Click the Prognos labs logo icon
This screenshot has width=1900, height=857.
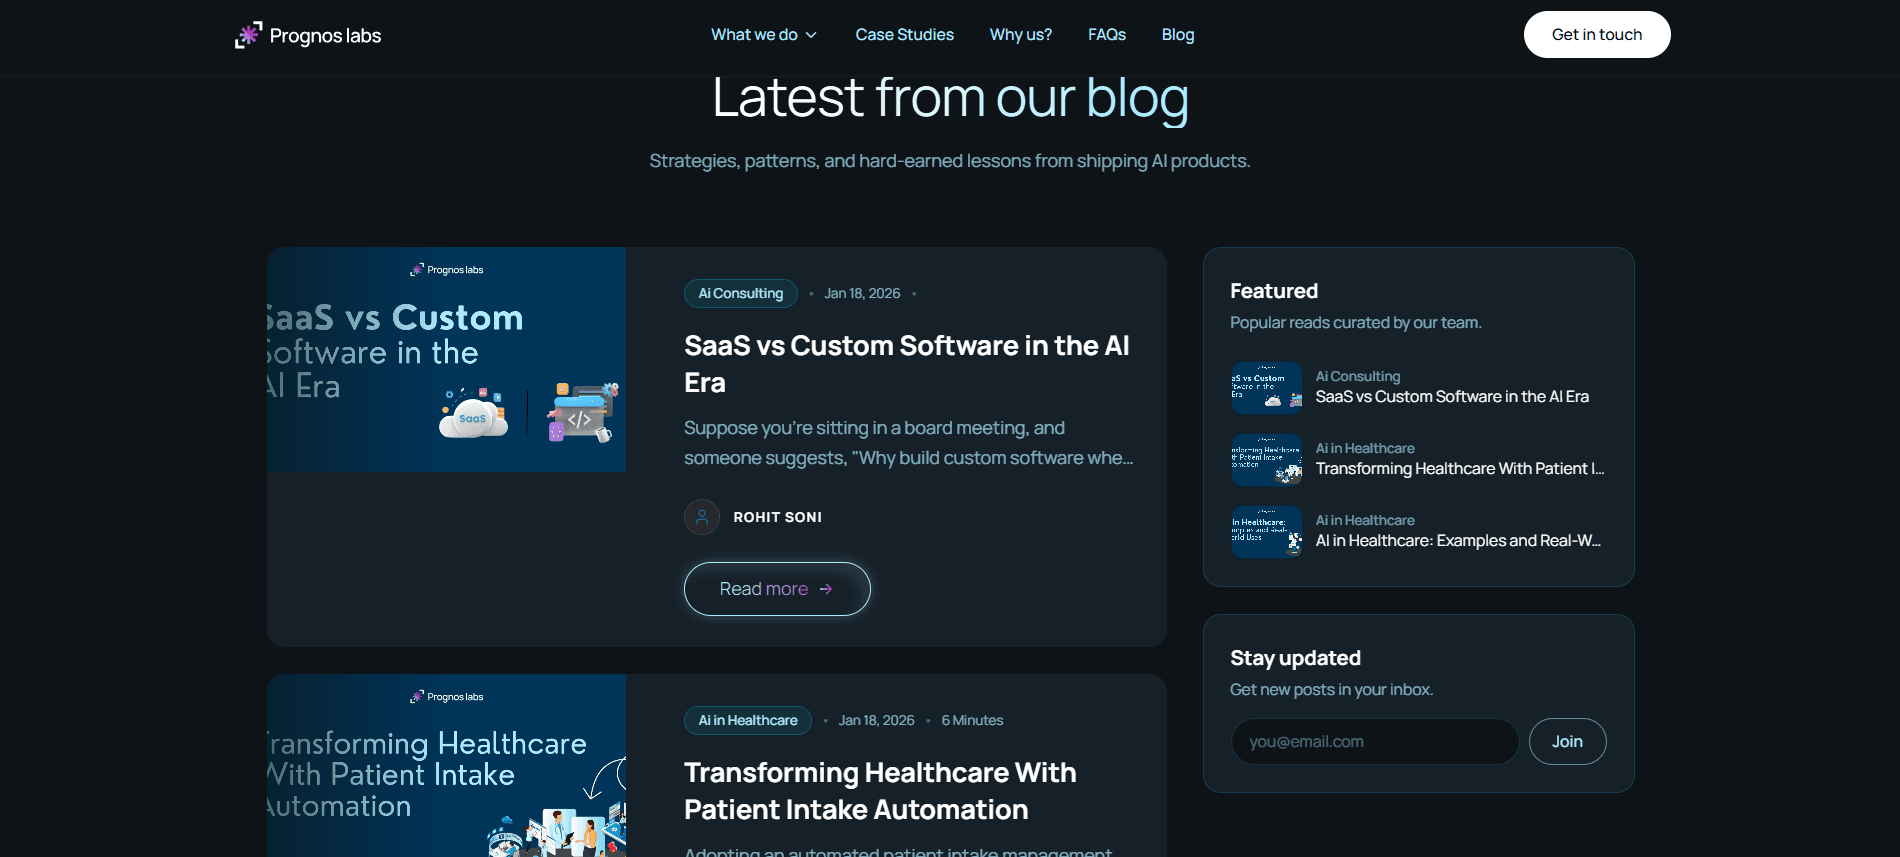(x=248, y=35)
